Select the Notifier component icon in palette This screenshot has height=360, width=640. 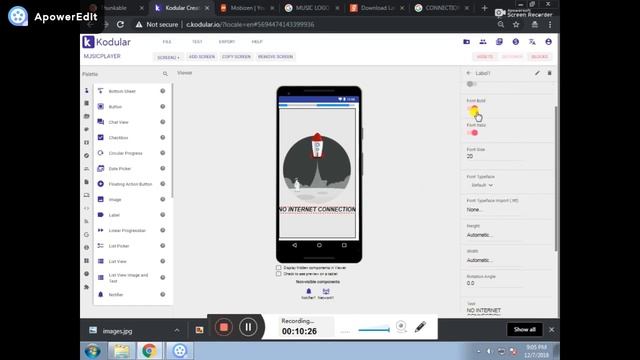click(x=100, y=294)
